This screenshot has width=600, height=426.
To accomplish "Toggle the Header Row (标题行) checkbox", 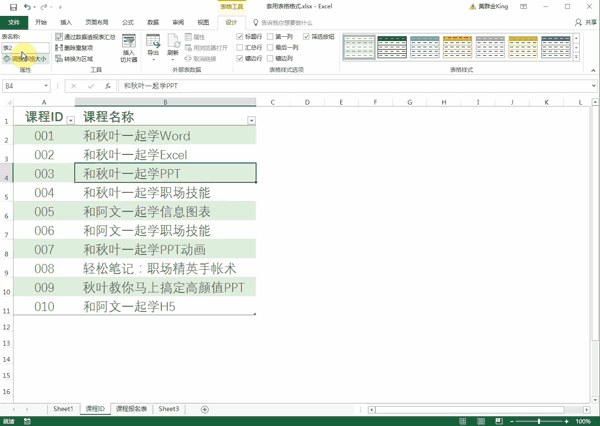I will (240, 37).
